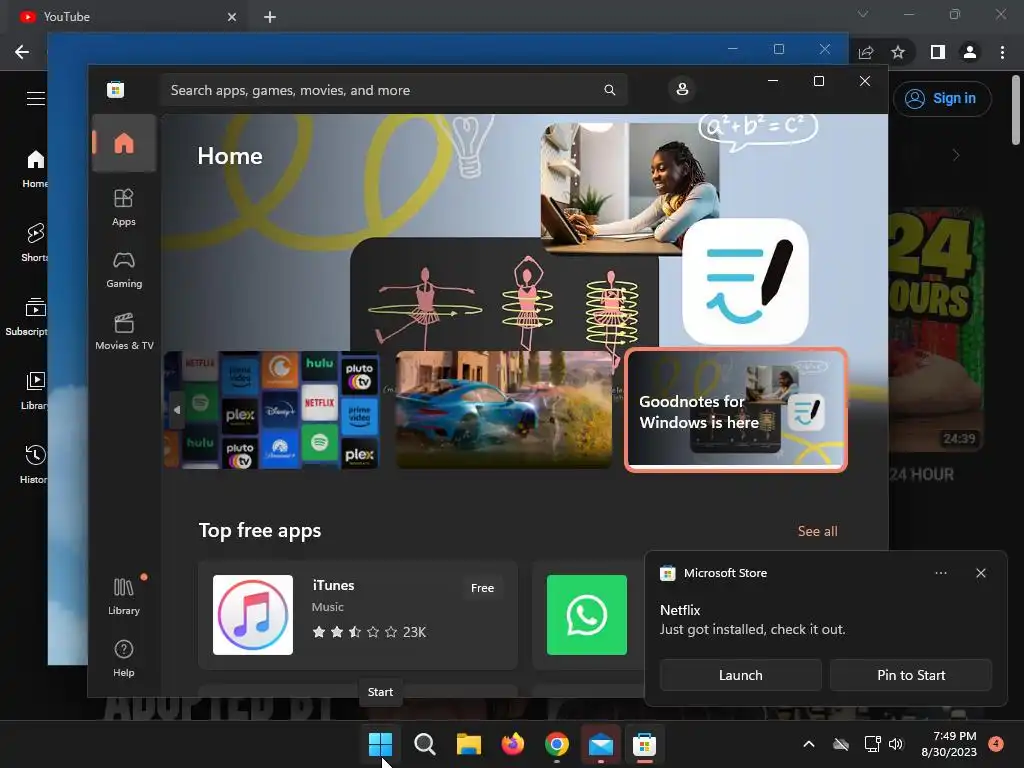Click the large Goodnotes app icon in the hero banner
This screenshot has height=768, width=1024.
click(745, 281)
